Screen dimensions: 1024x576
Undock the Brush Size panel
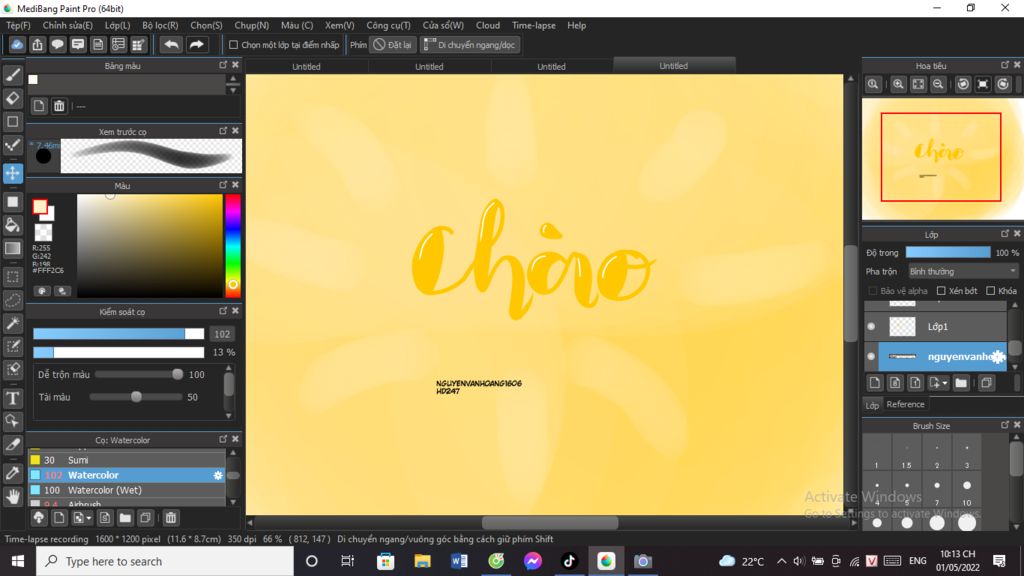coord(1004,425)
